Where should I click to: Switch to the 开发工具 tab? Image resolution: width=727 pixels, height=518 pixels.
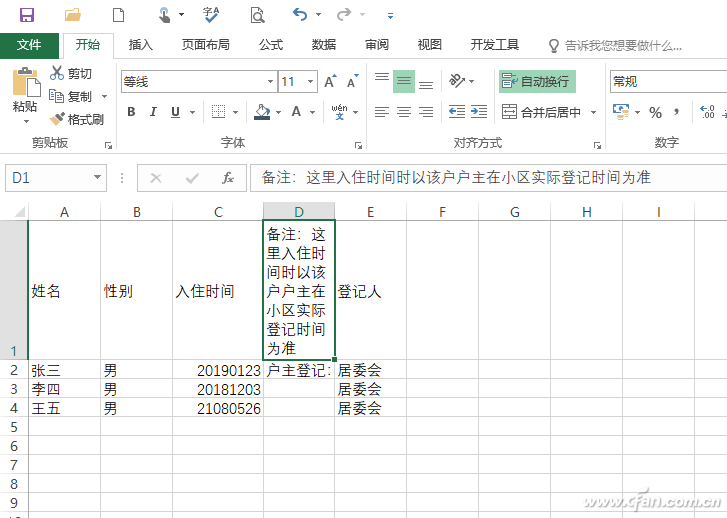pyautogui.click(x=495, y=45)
